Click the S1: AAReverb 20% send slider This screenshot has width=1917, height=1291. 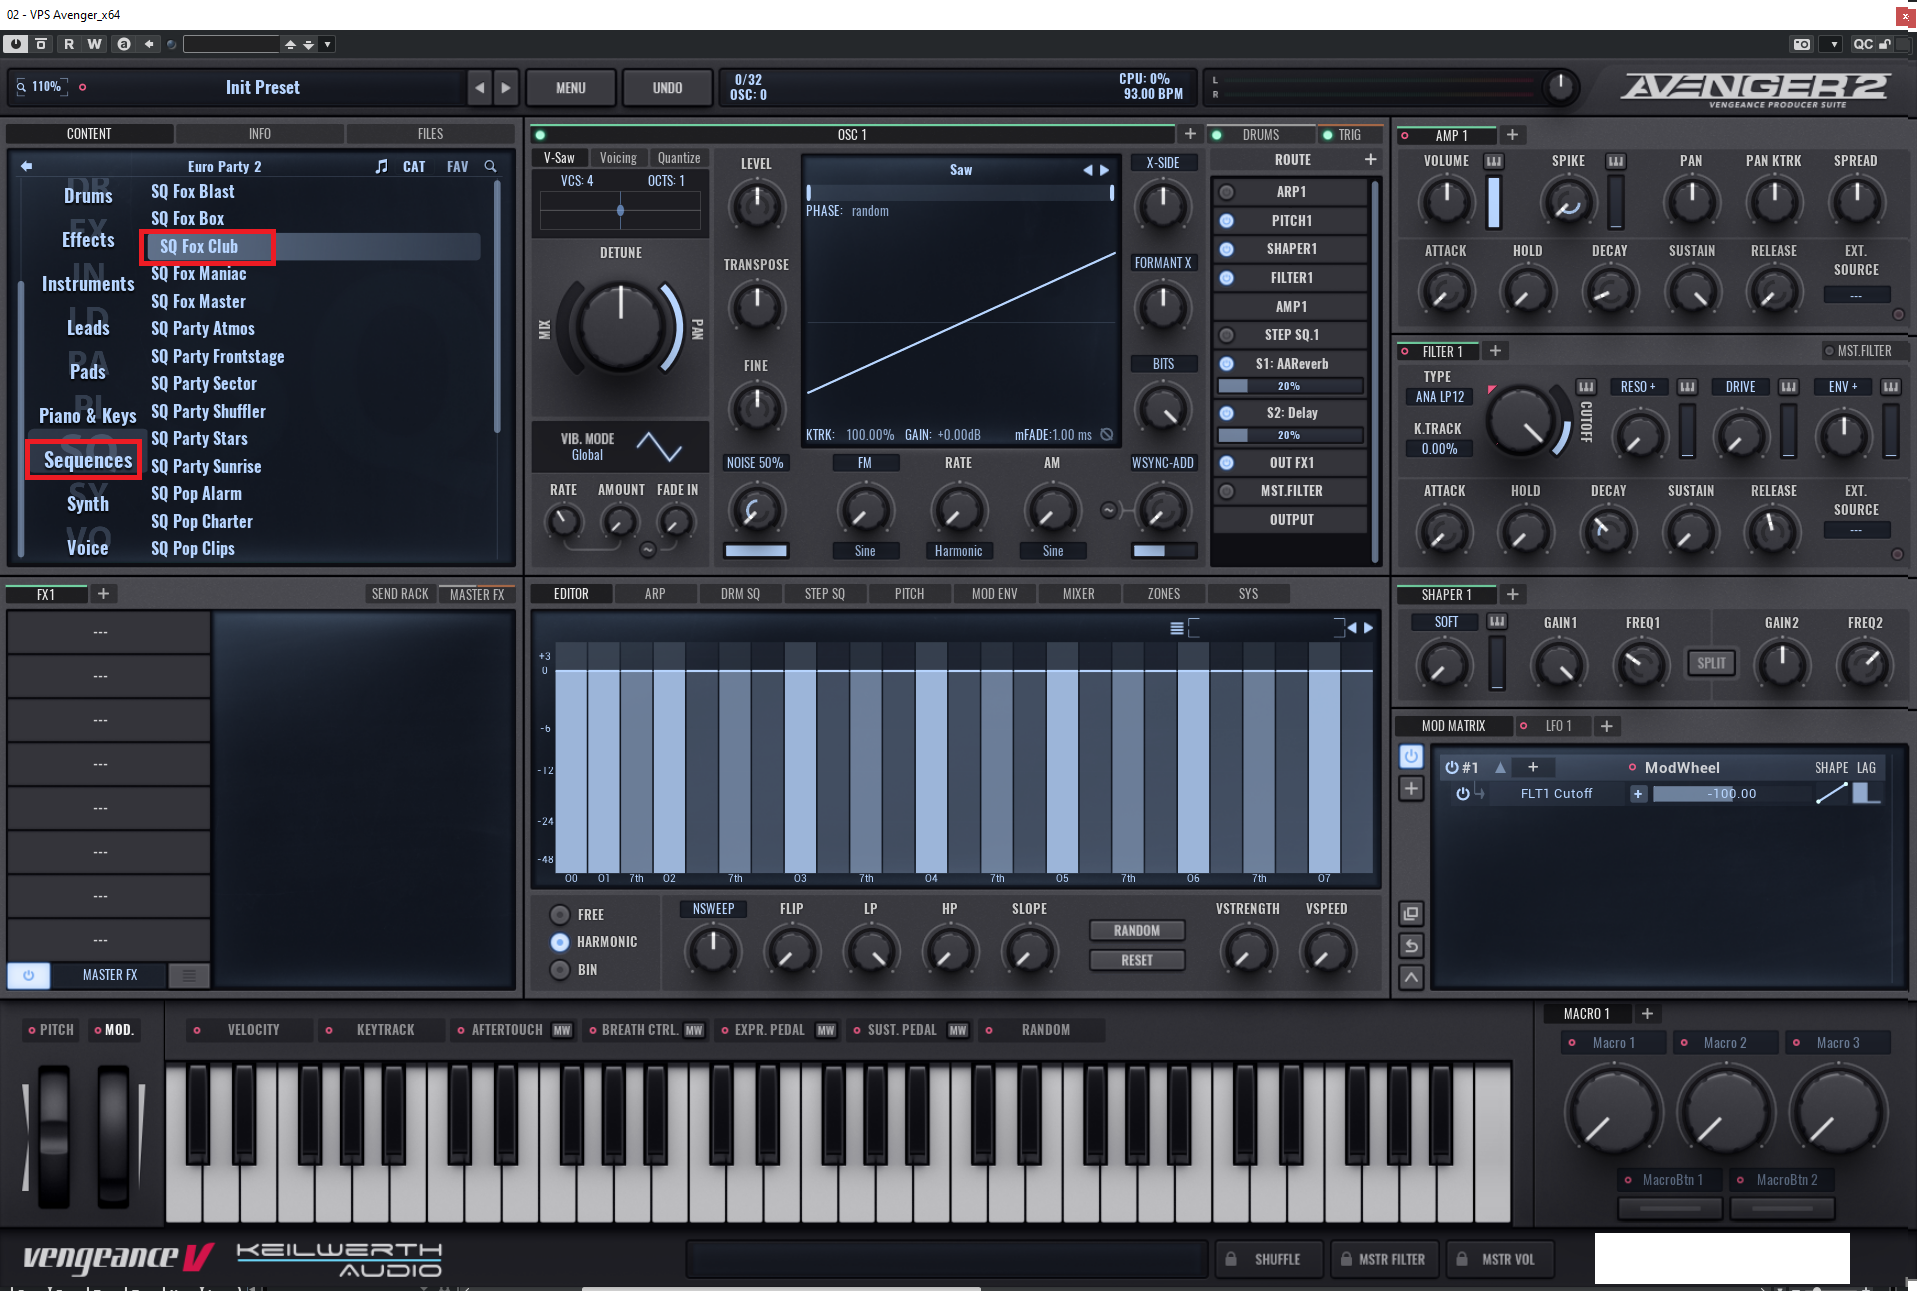[1289, 386]
